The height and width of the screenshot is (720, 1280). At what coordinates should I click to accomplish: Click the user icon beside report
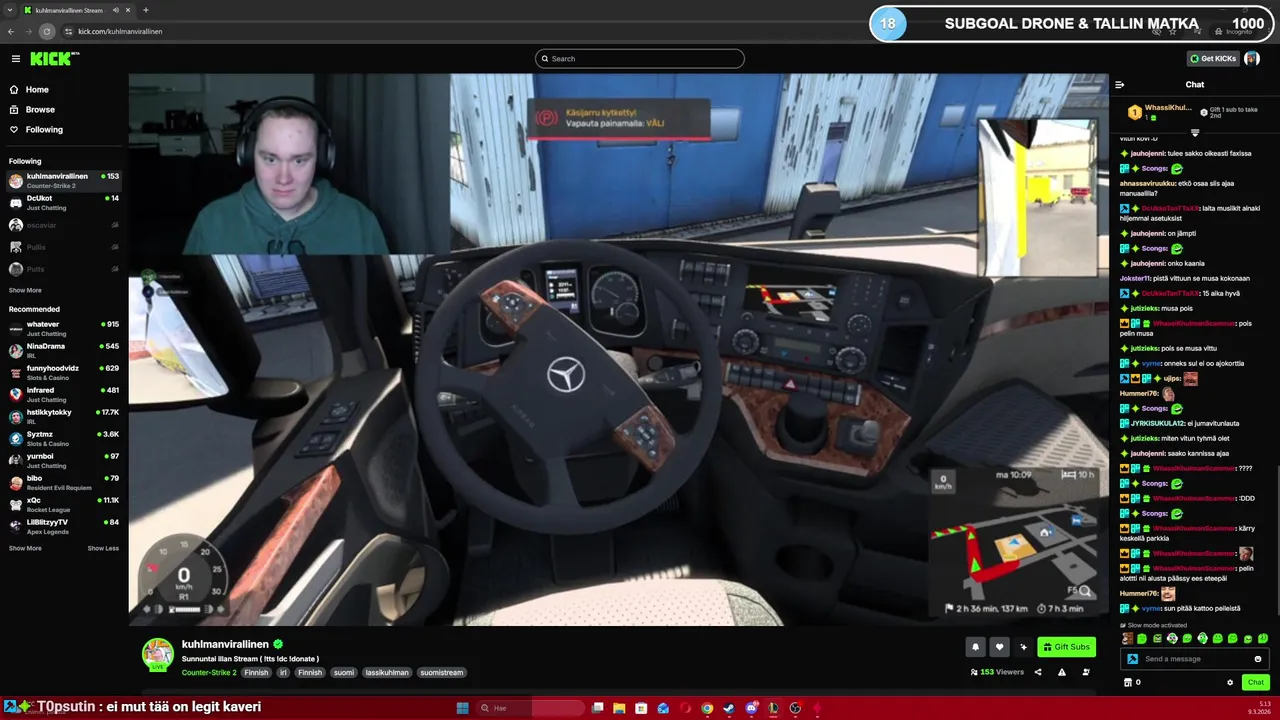click(x=1086, y=672)
